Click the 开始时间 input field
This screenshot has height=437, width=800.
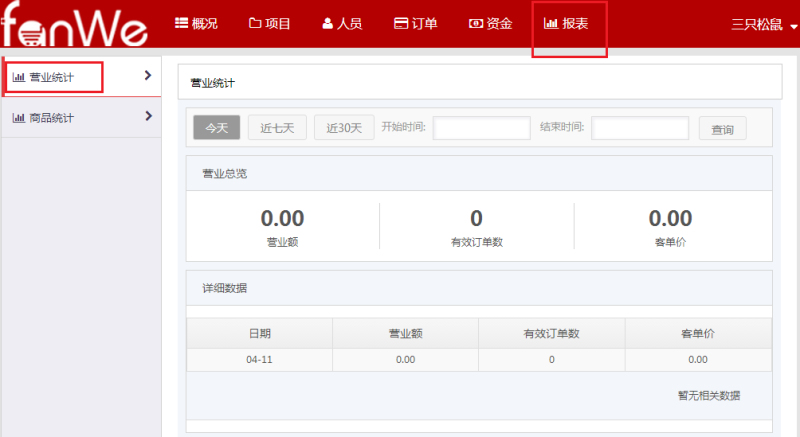click(x=481, y=128)
